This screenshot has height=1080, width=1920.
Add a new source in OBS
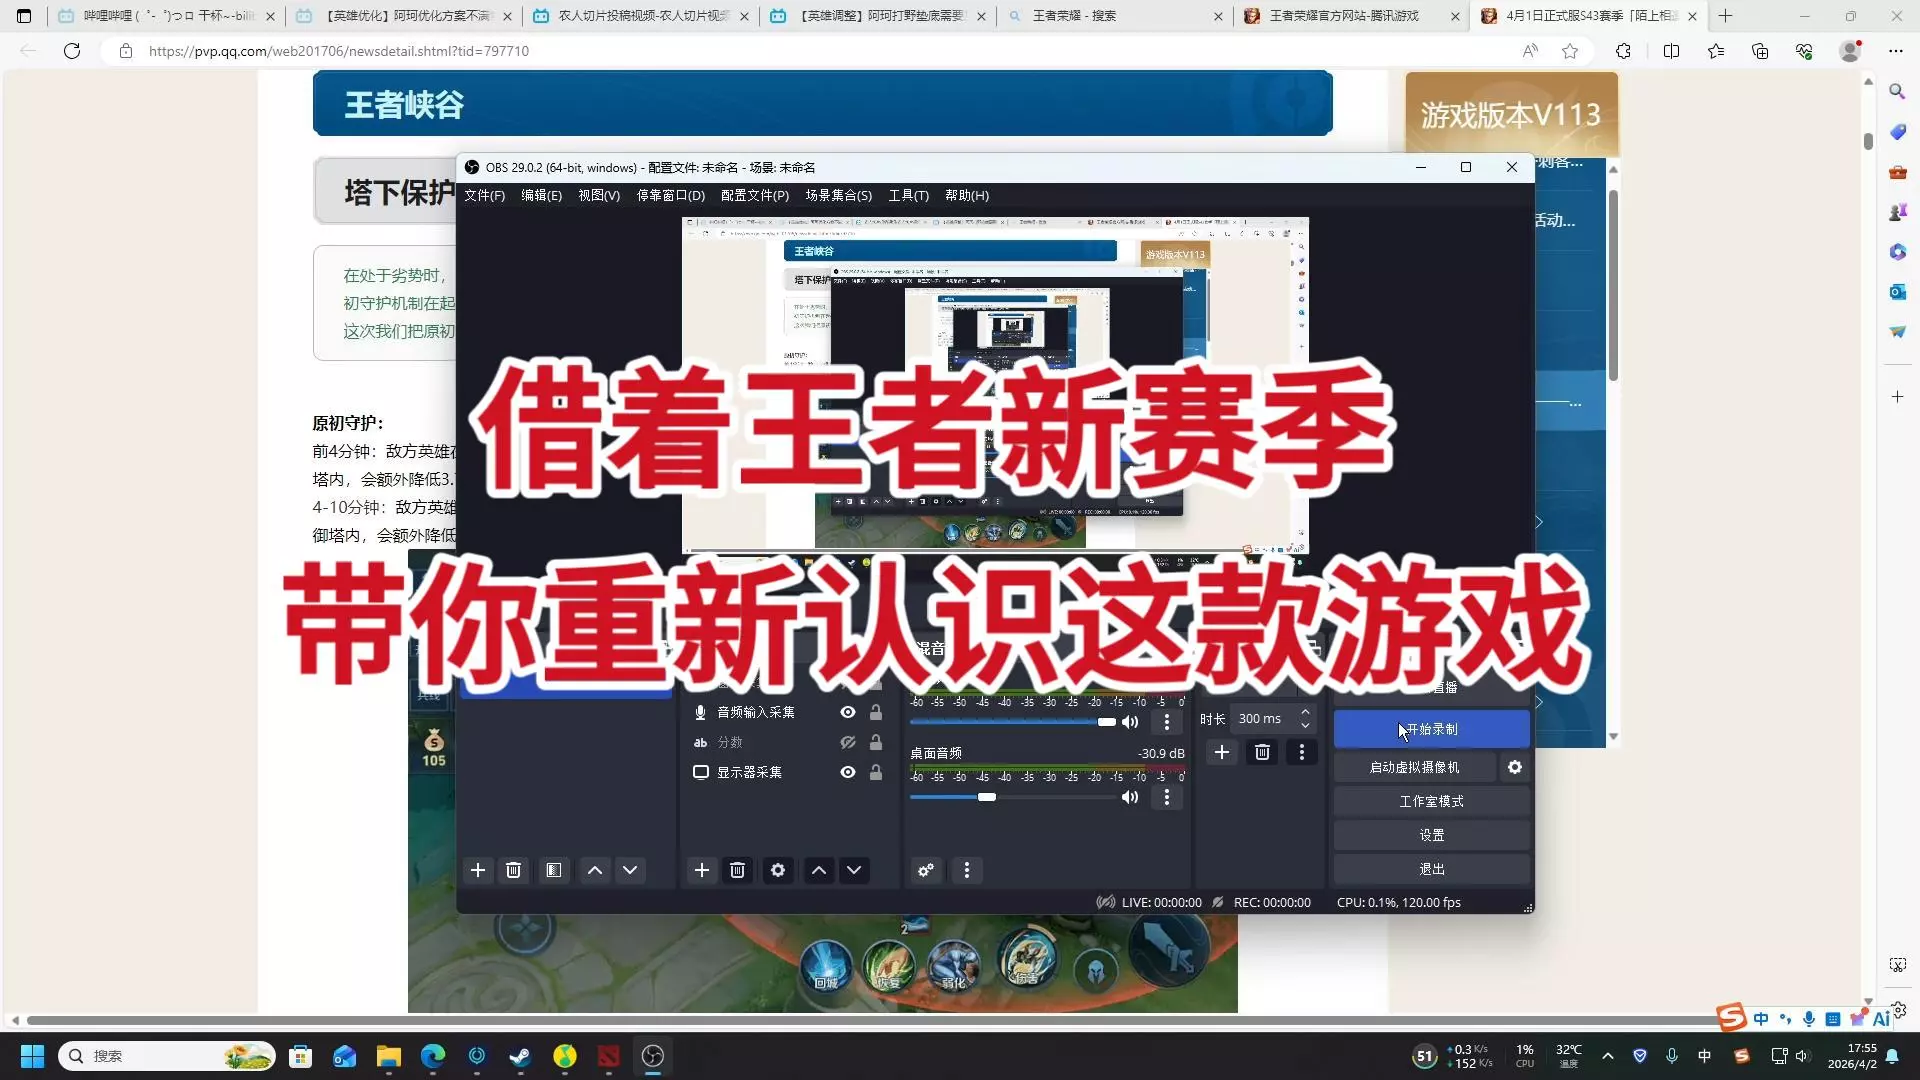tap(701, 870)
